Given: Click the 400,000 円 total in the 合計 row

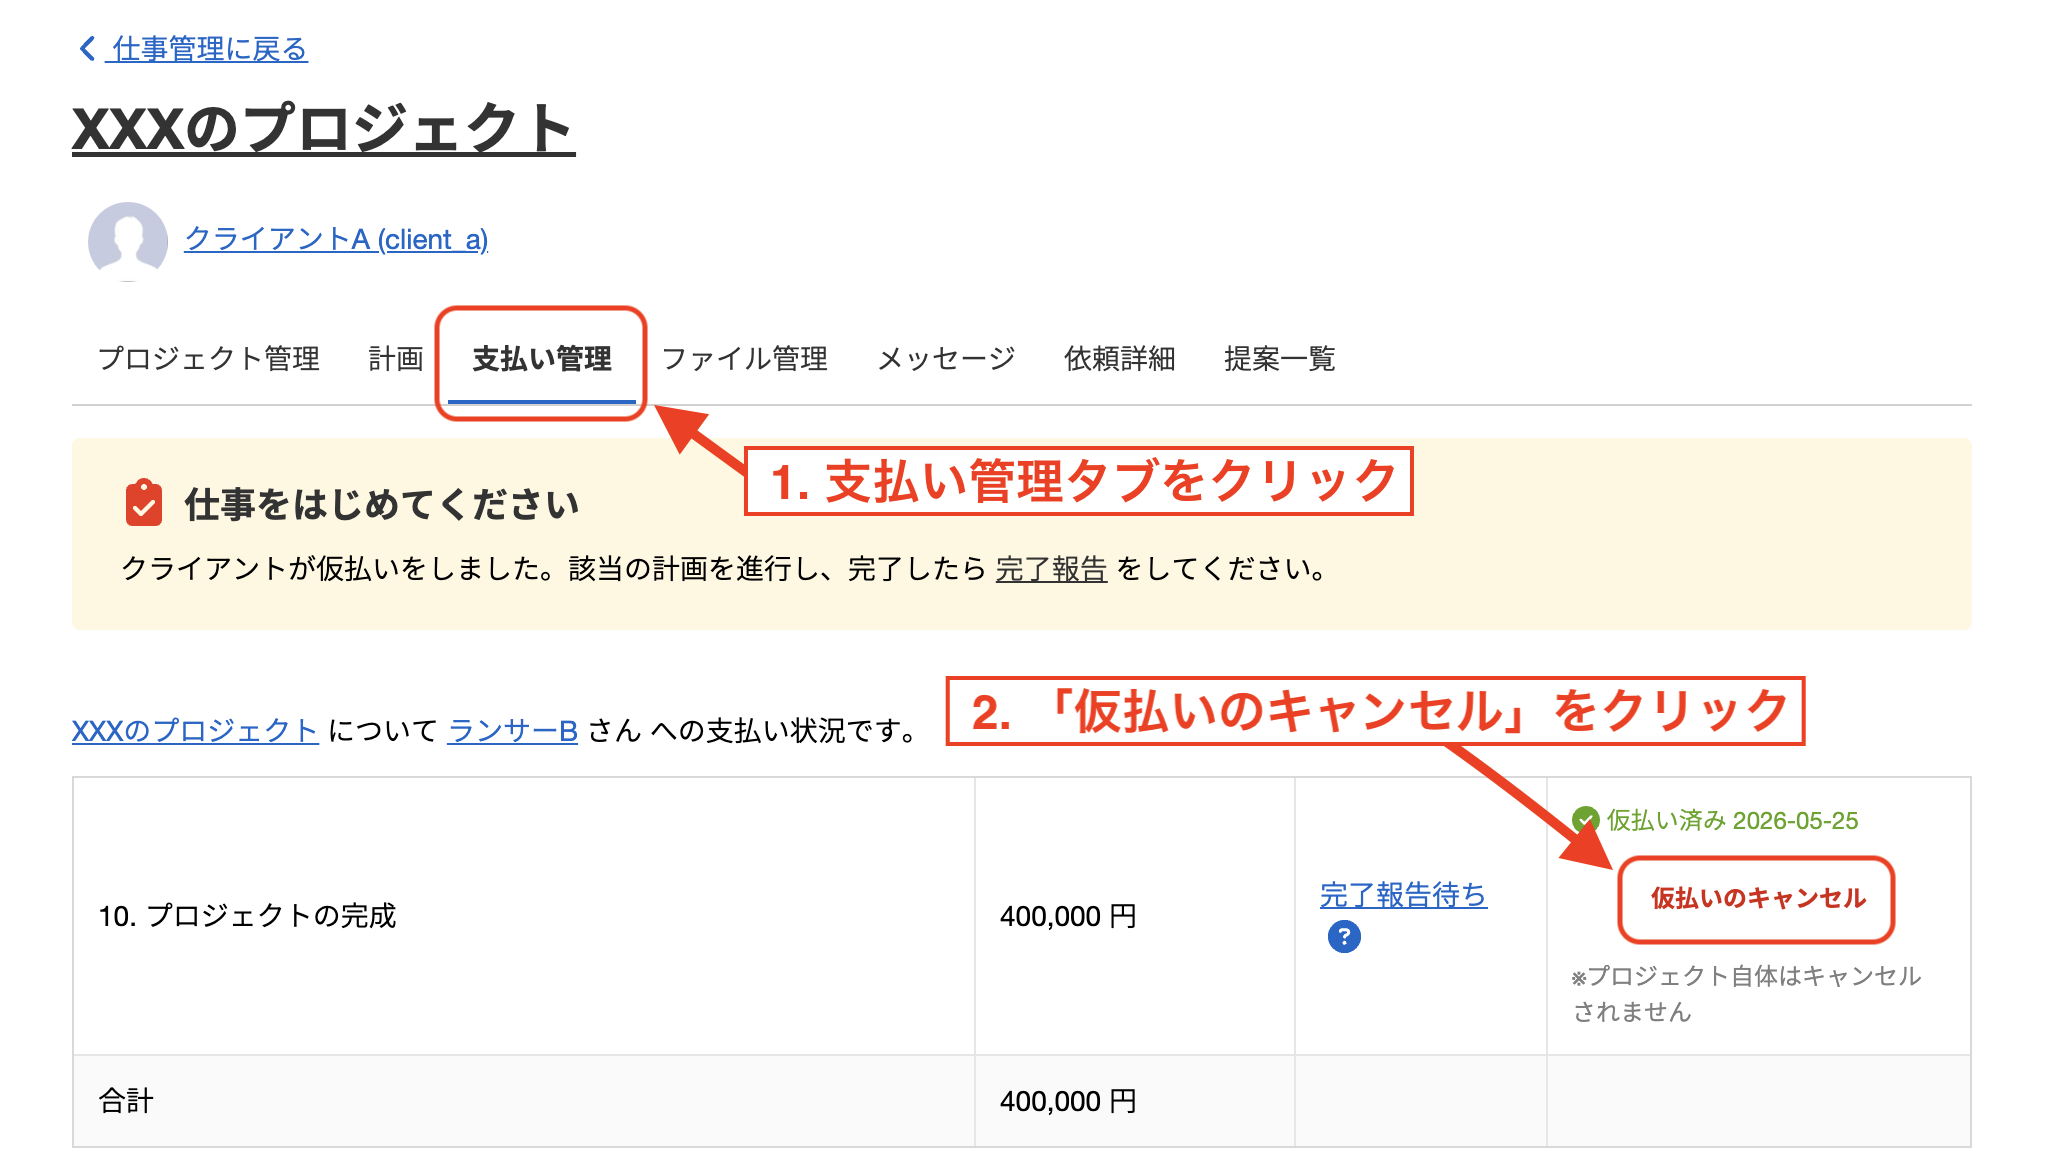Looking at the screenshot, I should point(1068,1101).
